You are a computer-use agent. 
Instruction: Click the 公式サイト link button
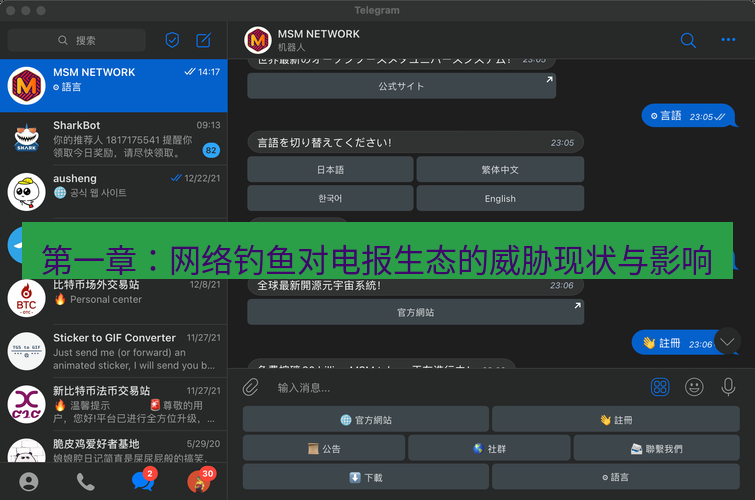pos(402,86)
